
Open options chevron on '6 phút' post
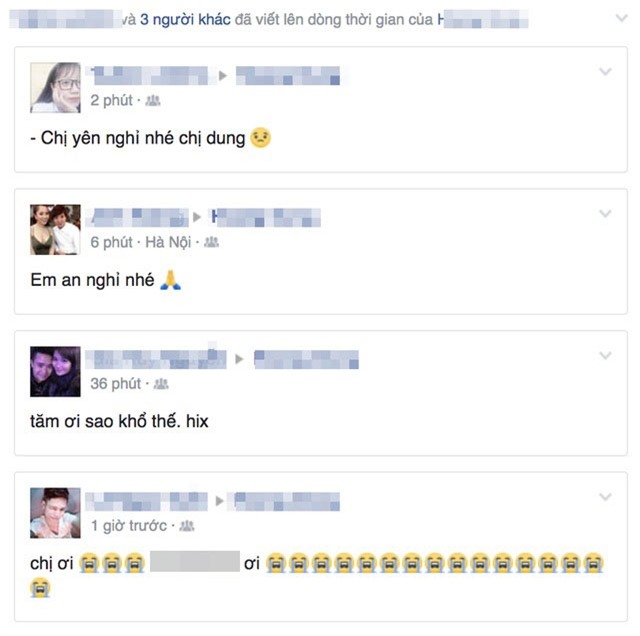tap(605, 213)
